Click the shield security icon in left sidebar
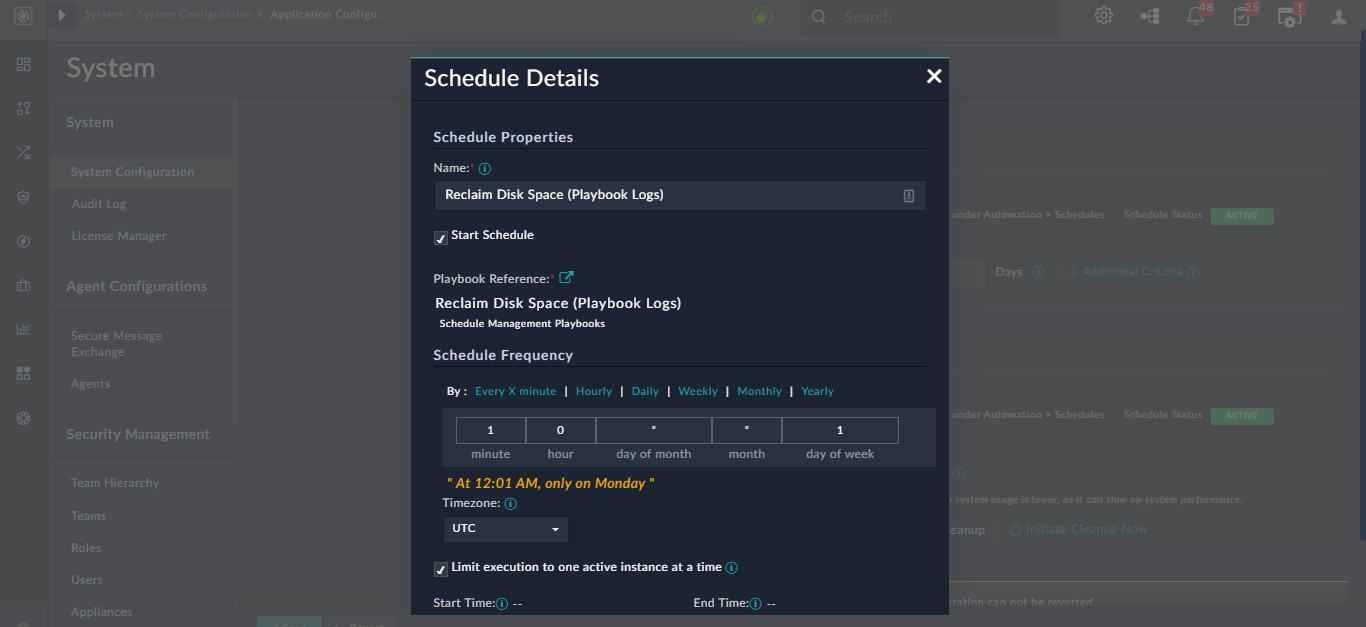The image size is (1366, 627). 23,197
